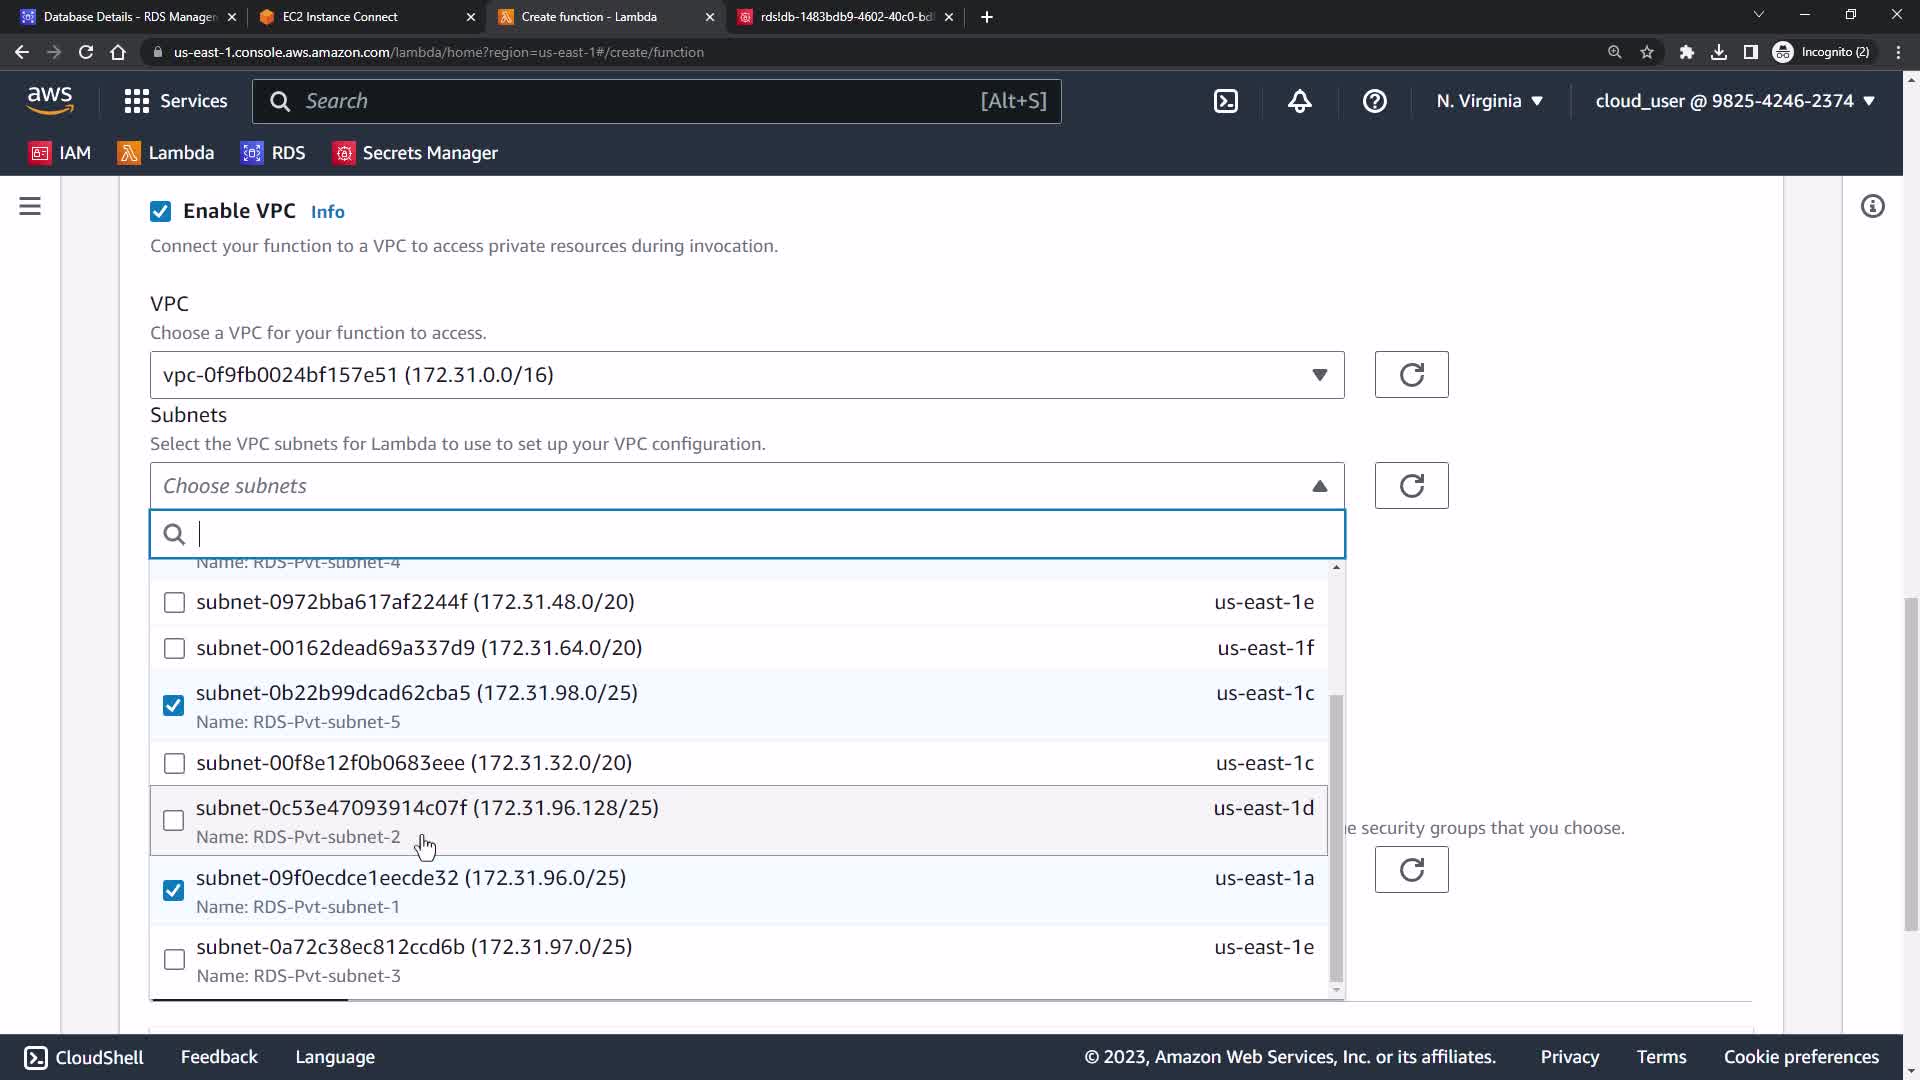Uncheck the Enable VPC checkbox
1920x1080 pixels.
click(160, 211)
